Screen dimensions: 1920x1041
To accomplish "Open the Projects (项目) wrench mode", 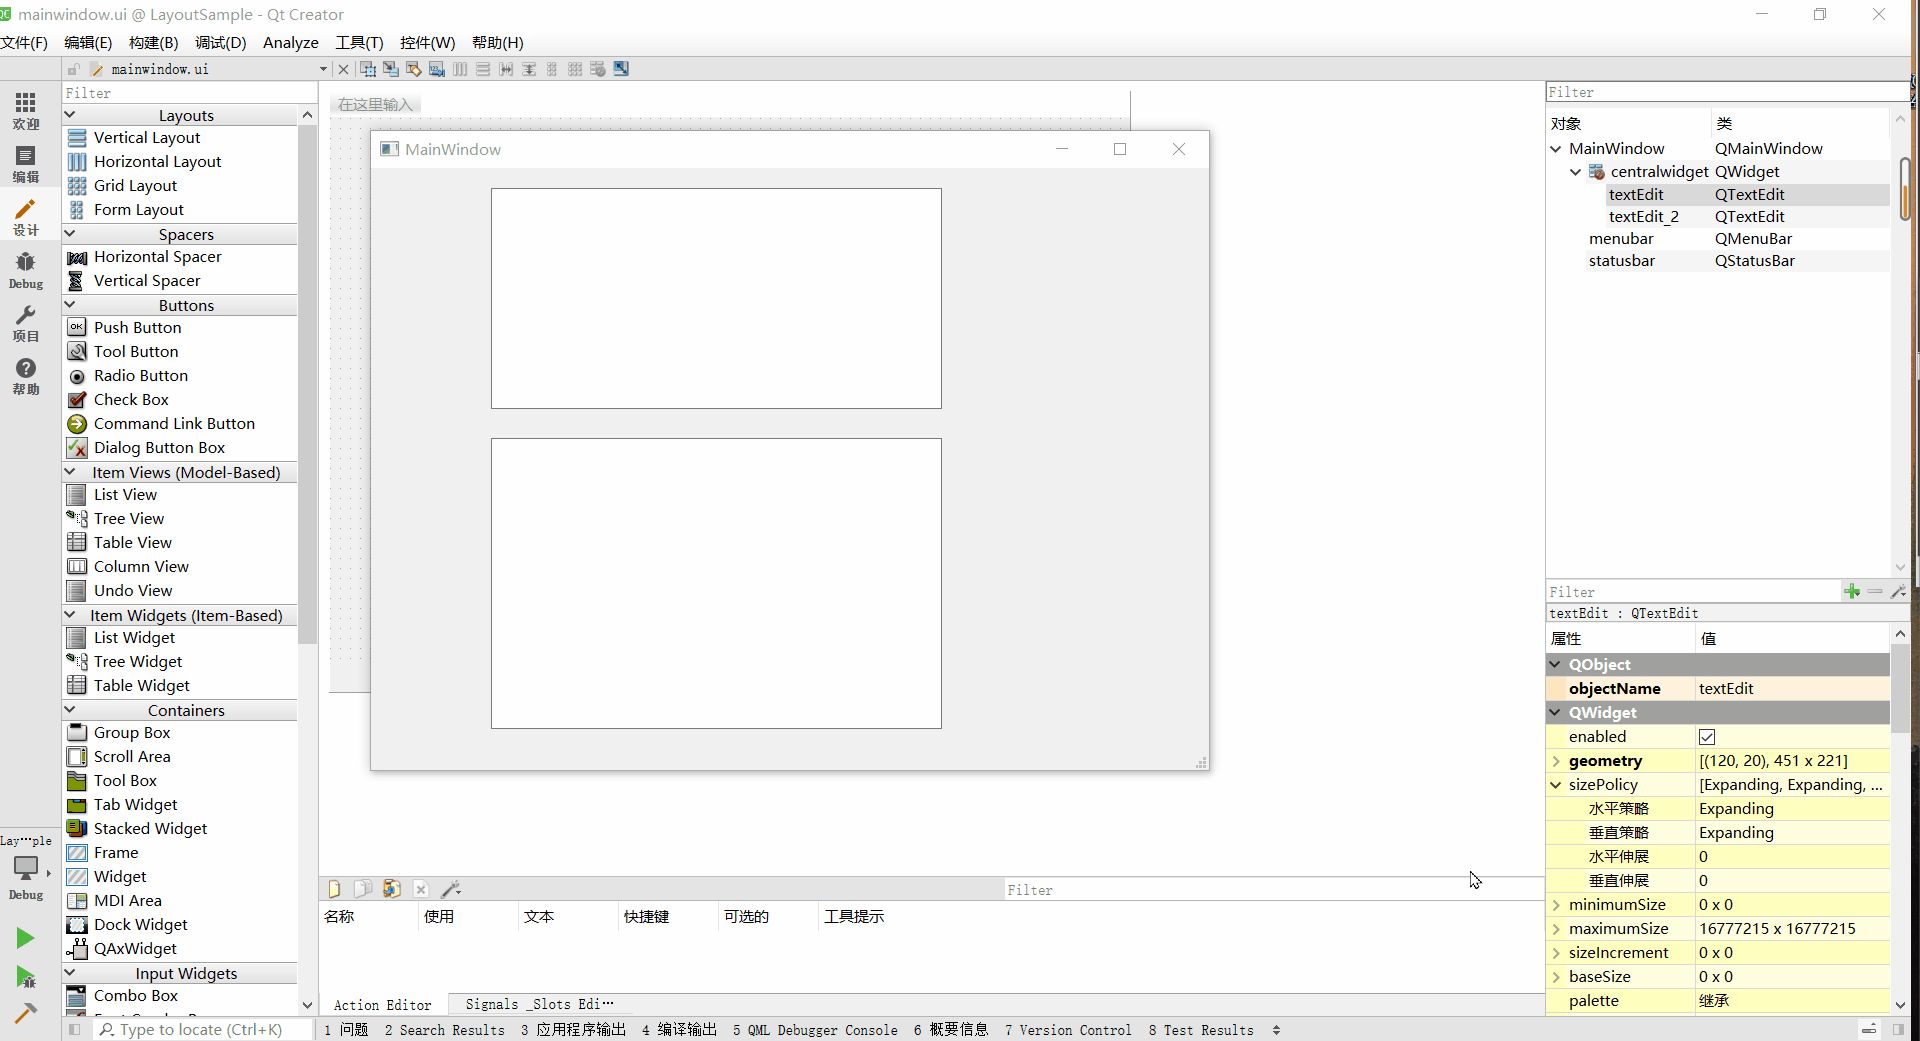I will (x=26, y=323).
